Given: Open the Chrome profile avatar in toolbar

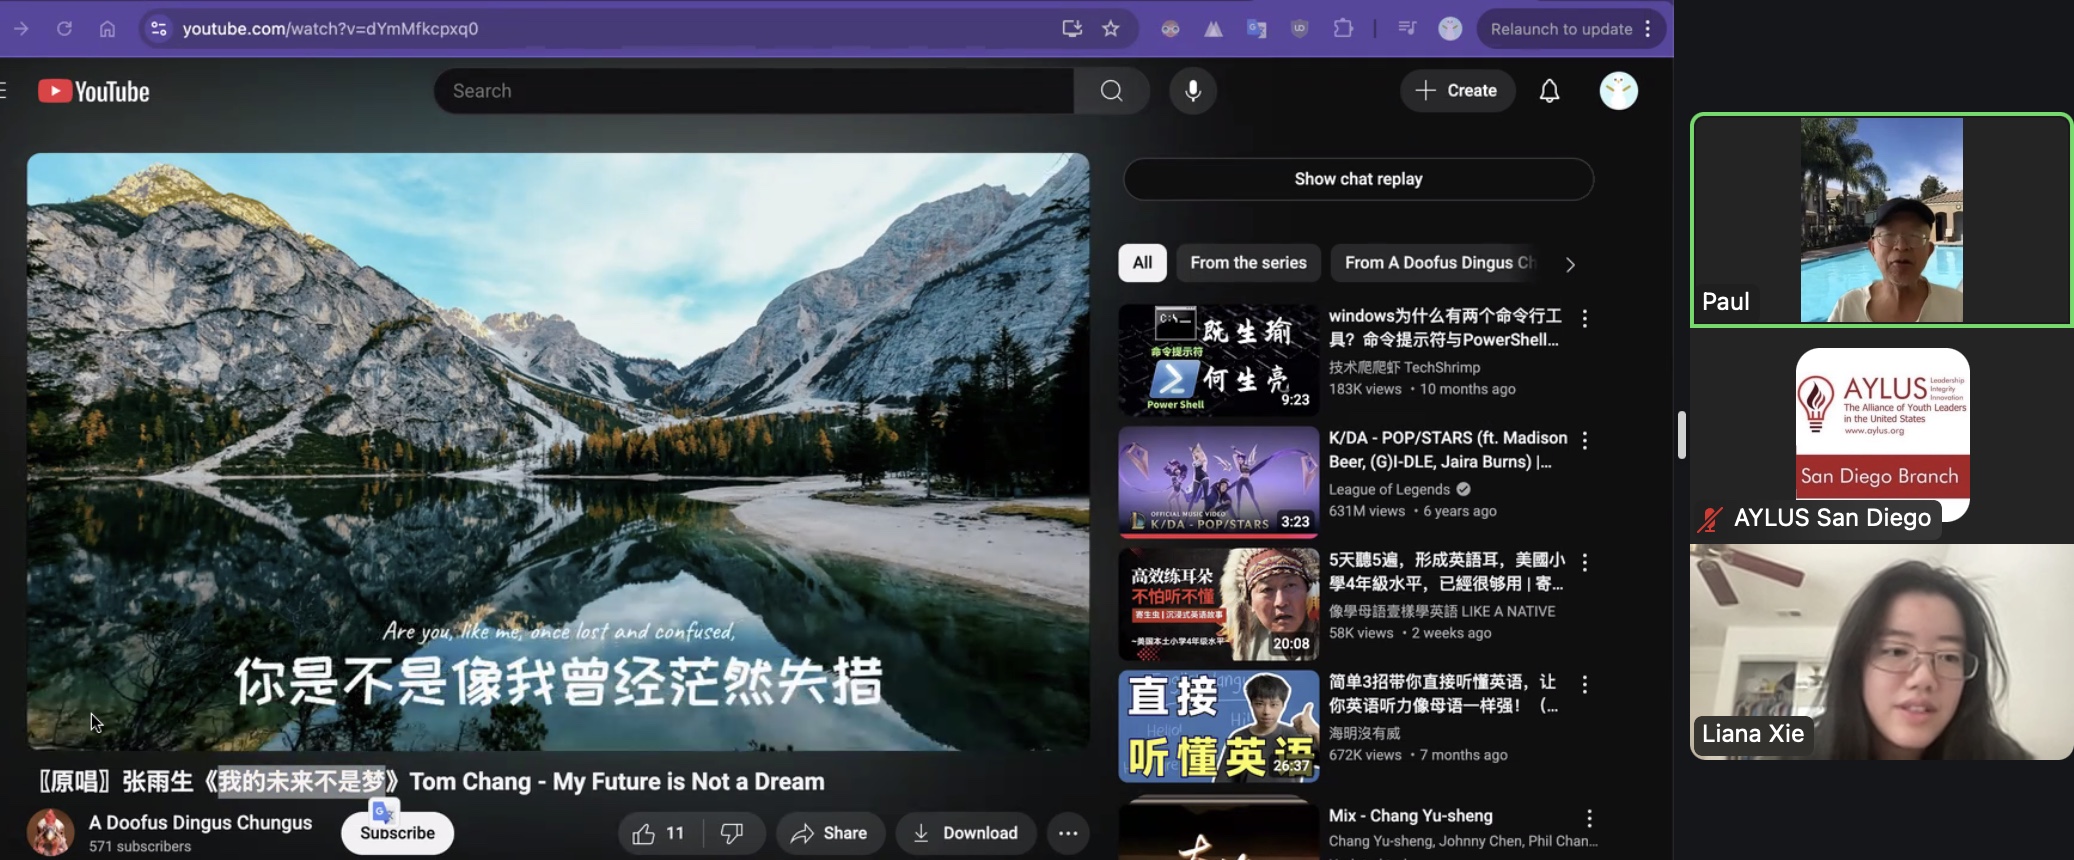Looking at the screenshot, I should [1450, 29].
